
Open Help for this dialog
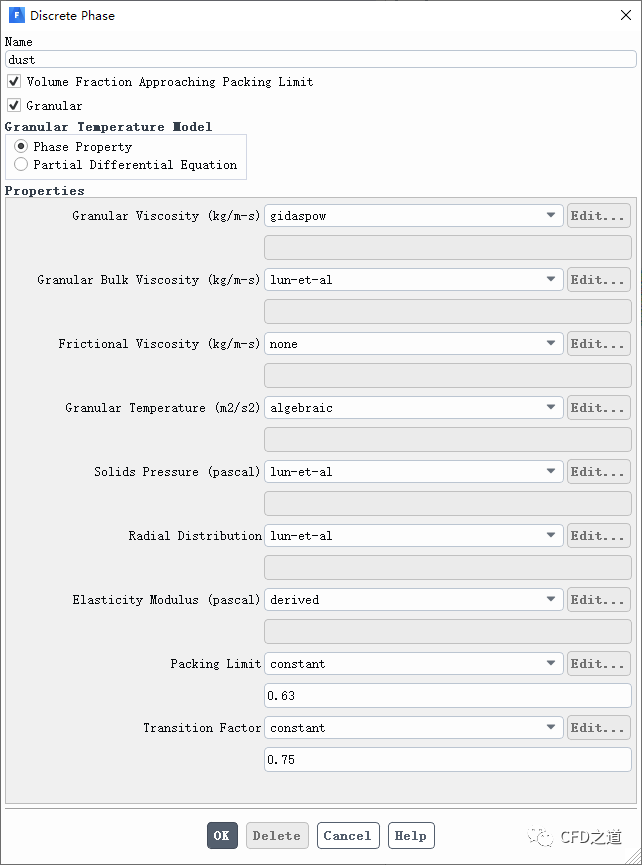tap(410, 836)
